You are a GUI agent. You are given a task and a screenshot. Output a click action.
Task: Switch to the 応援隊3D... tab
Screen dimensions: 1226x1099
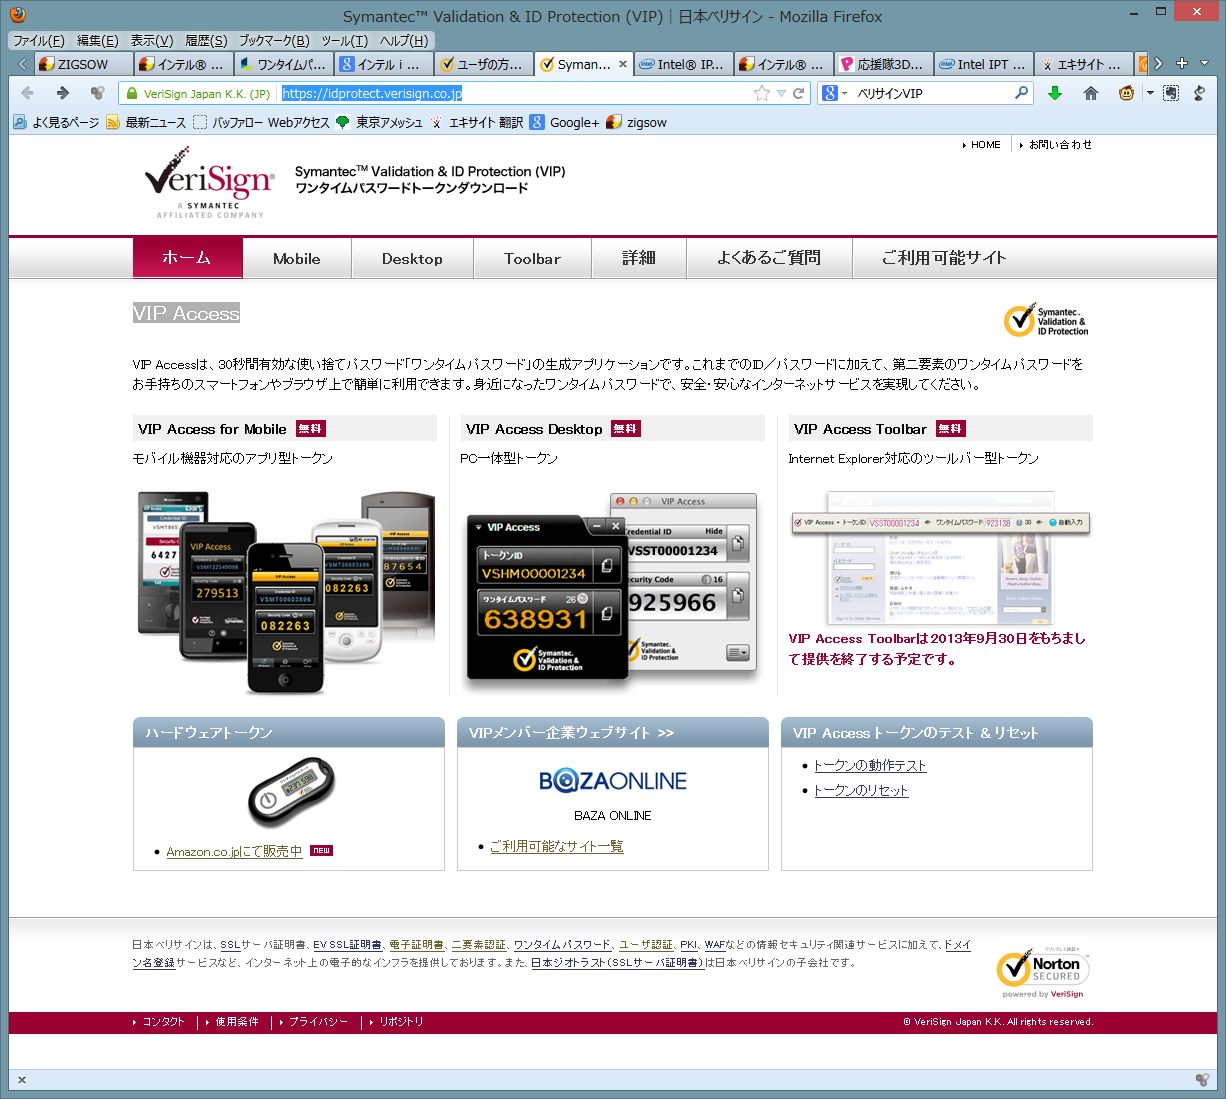[x=884, y=64]
